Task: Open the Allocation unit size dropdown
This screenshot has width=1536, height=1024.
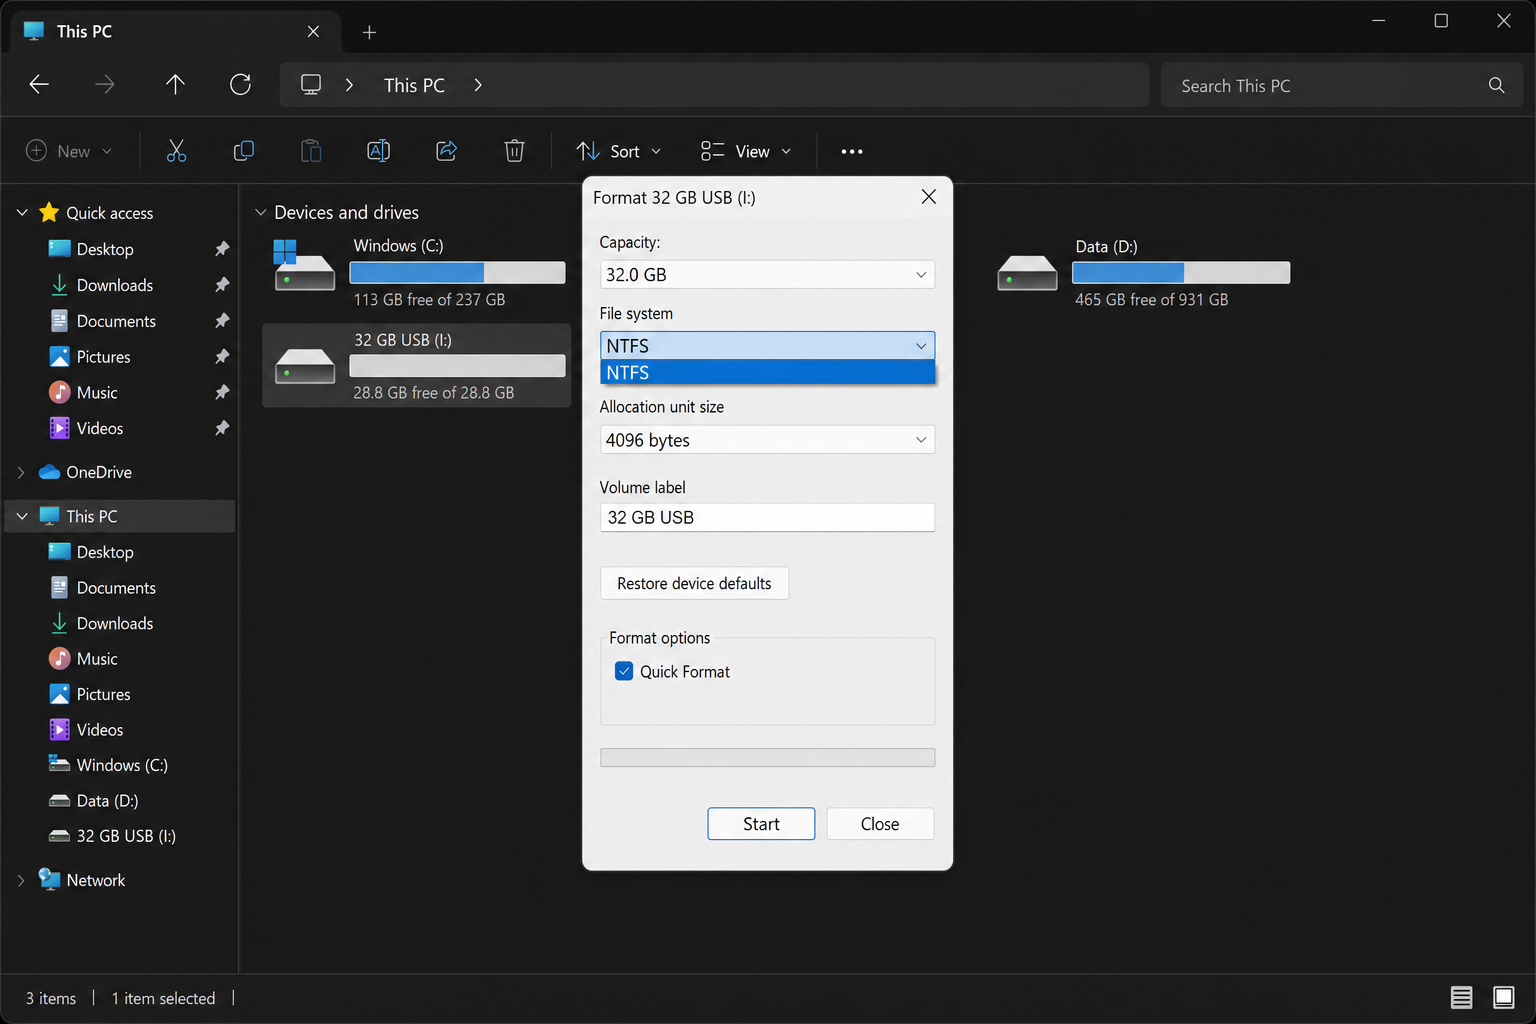Action: [x=767, y=440]
